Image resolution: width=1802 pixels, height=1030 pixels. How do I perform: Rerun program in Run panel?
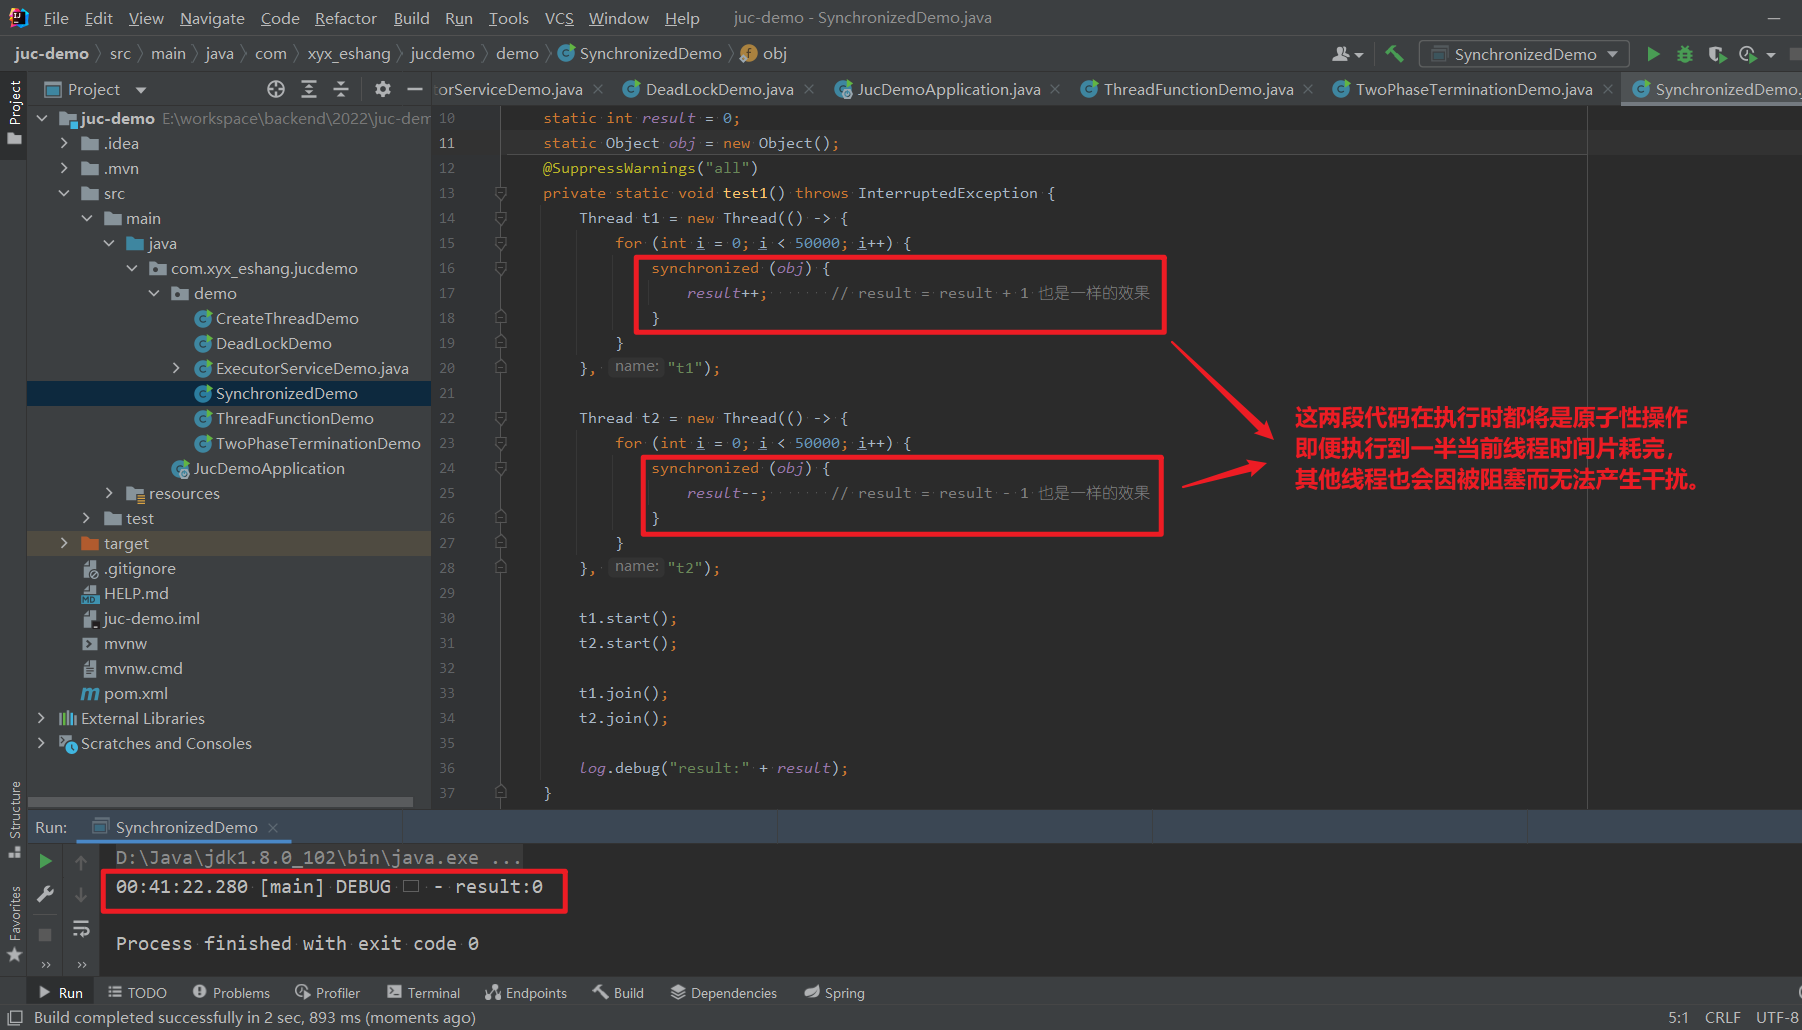point(45,861)
